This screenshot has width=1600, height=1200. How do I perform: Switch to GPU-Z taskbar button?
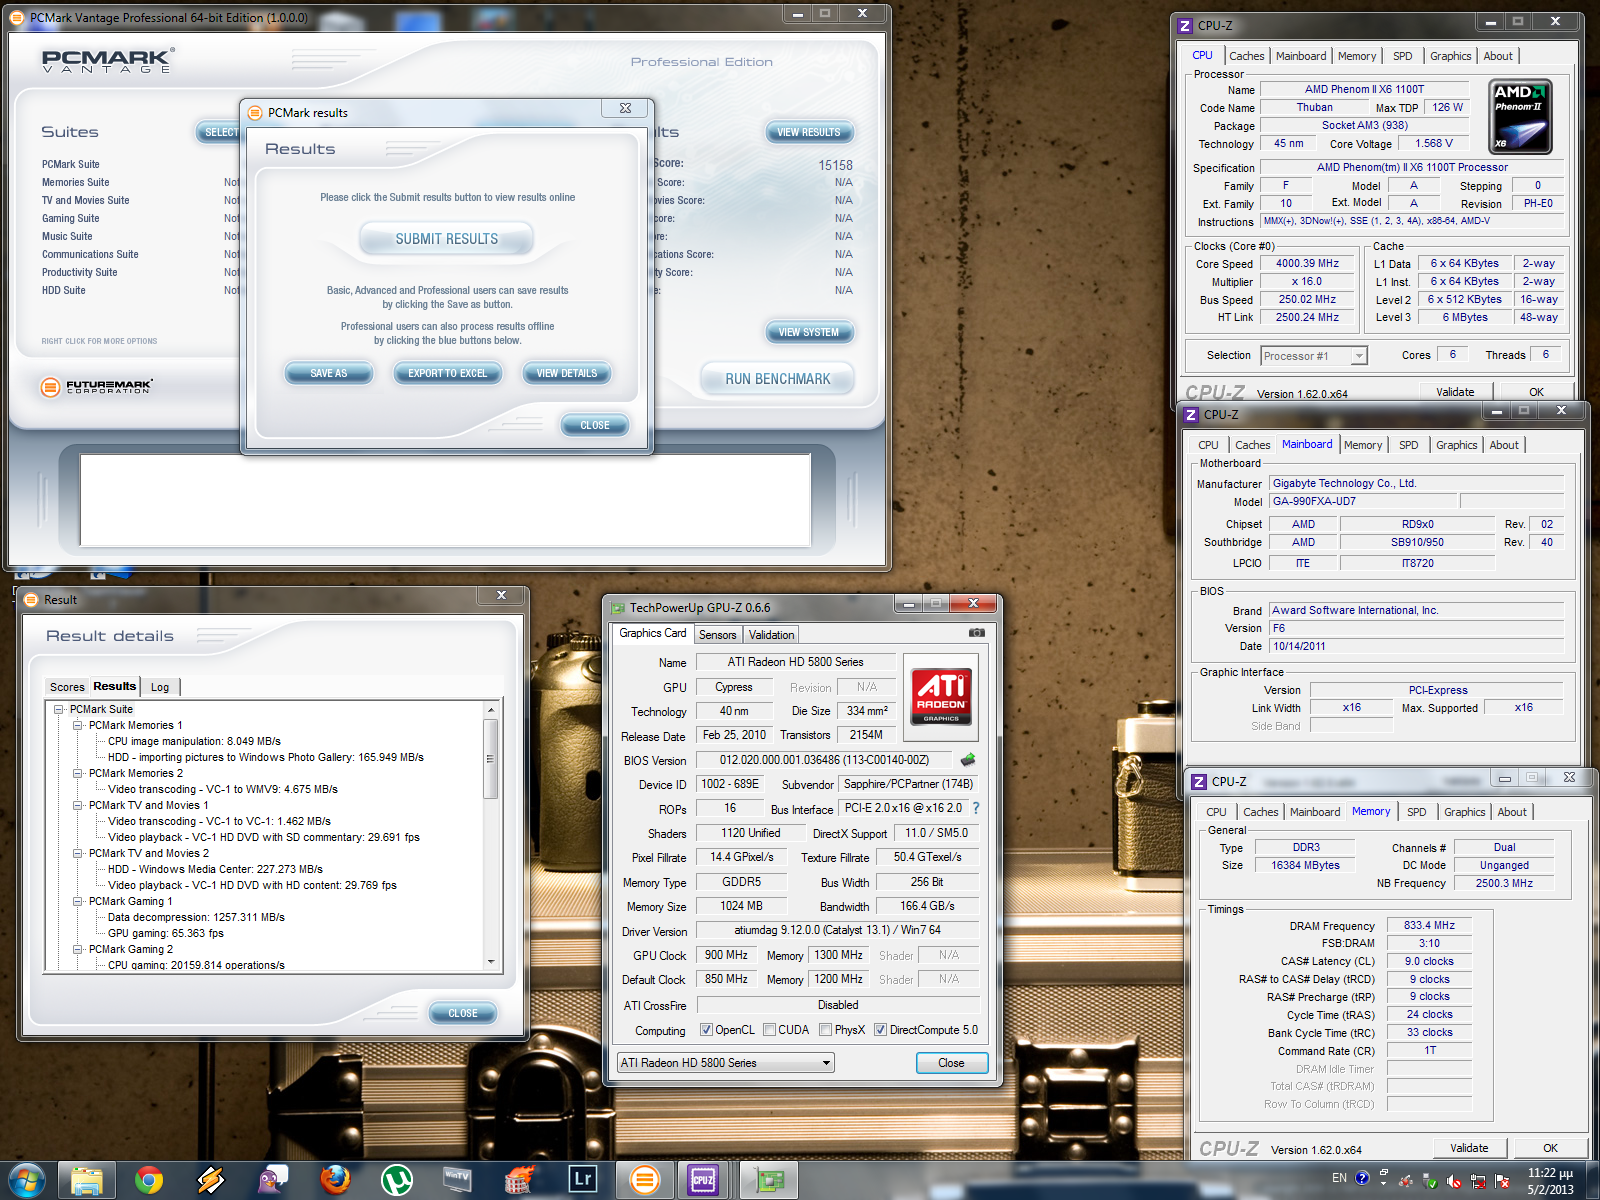click(769, 1181)
